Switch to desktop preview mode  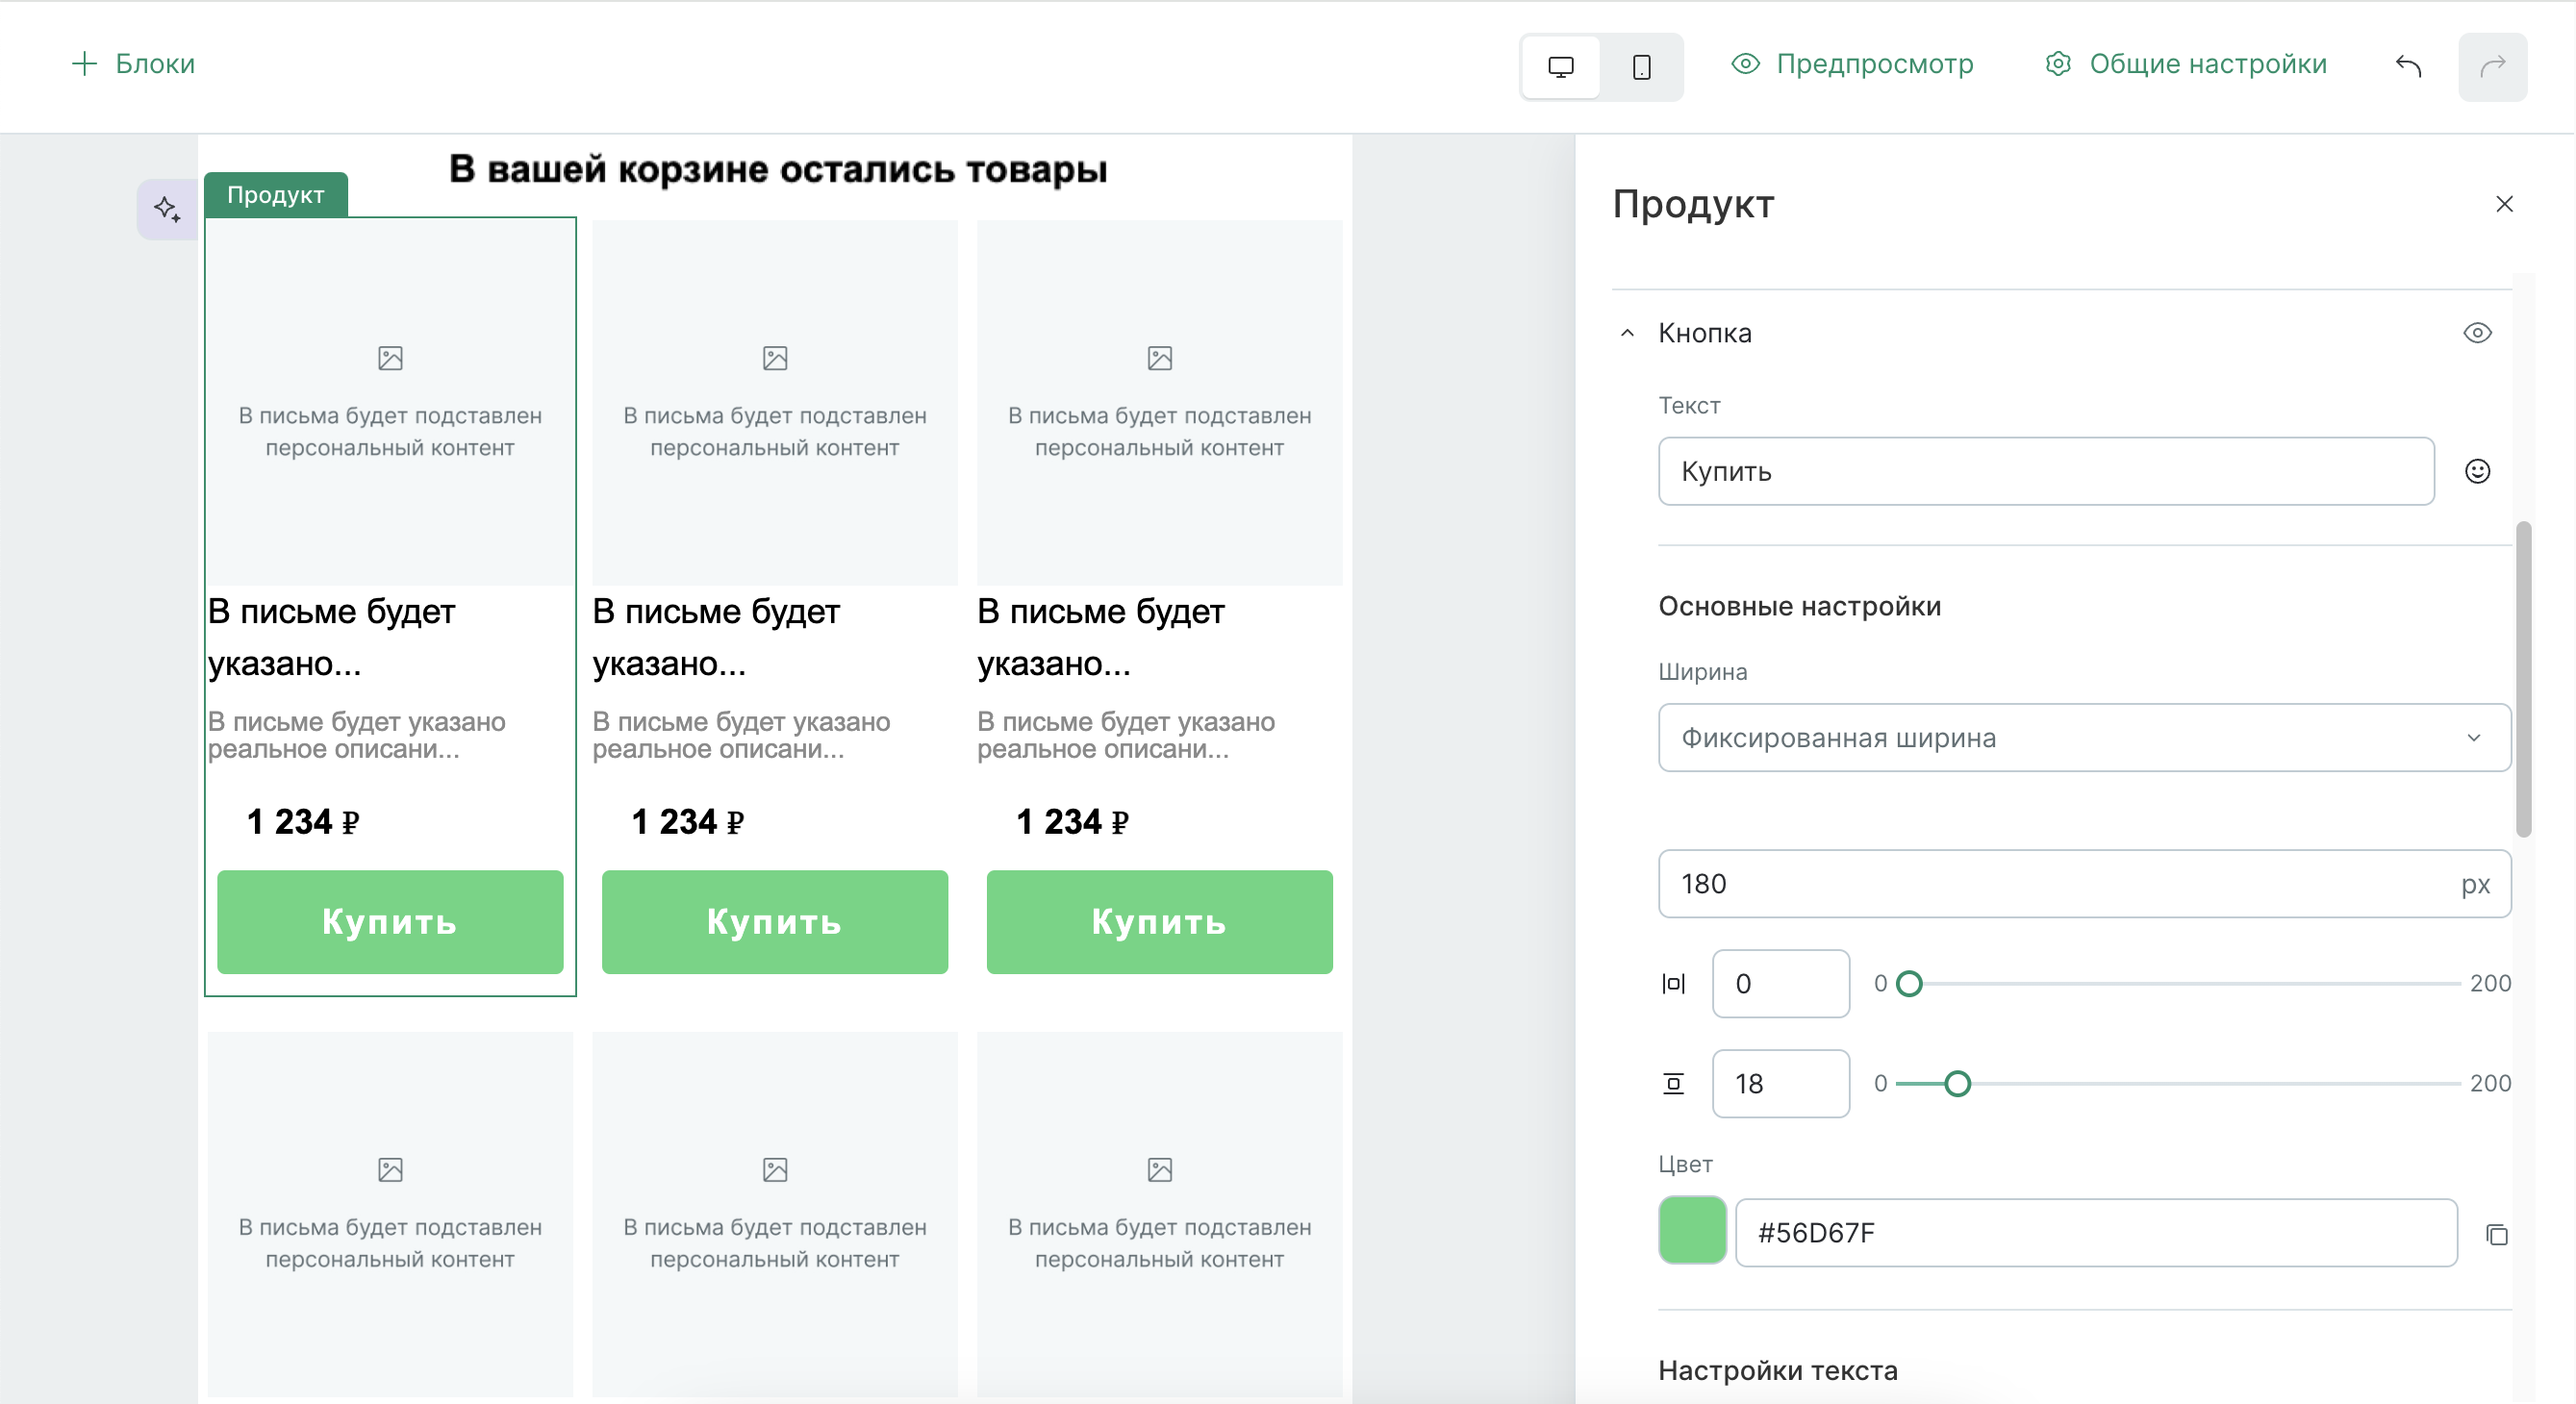pyautogui.click(x=1560, y=66)
